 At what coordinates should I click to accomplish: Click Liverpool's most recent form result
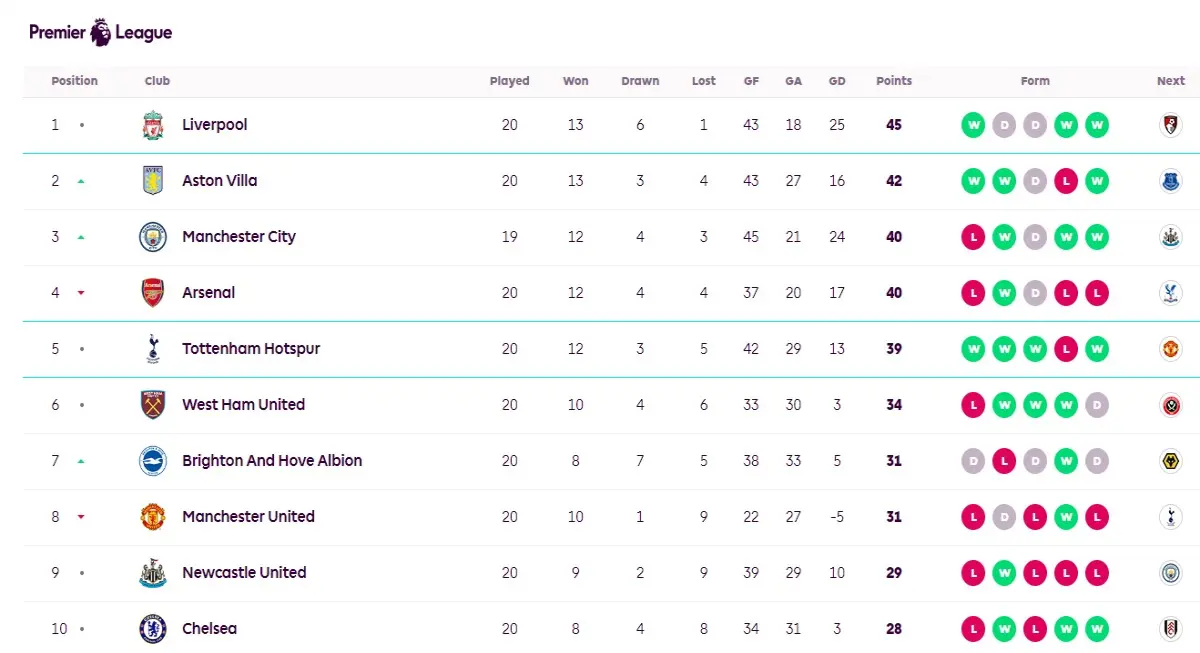point(1097,125)
